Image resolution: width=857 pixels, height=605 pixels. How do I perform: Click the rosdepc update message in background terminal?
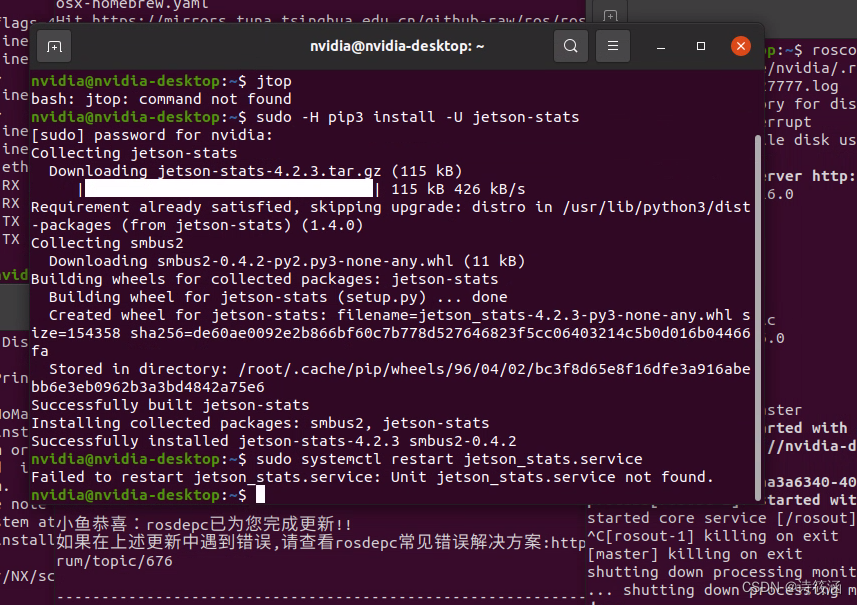tap(204, 524)
